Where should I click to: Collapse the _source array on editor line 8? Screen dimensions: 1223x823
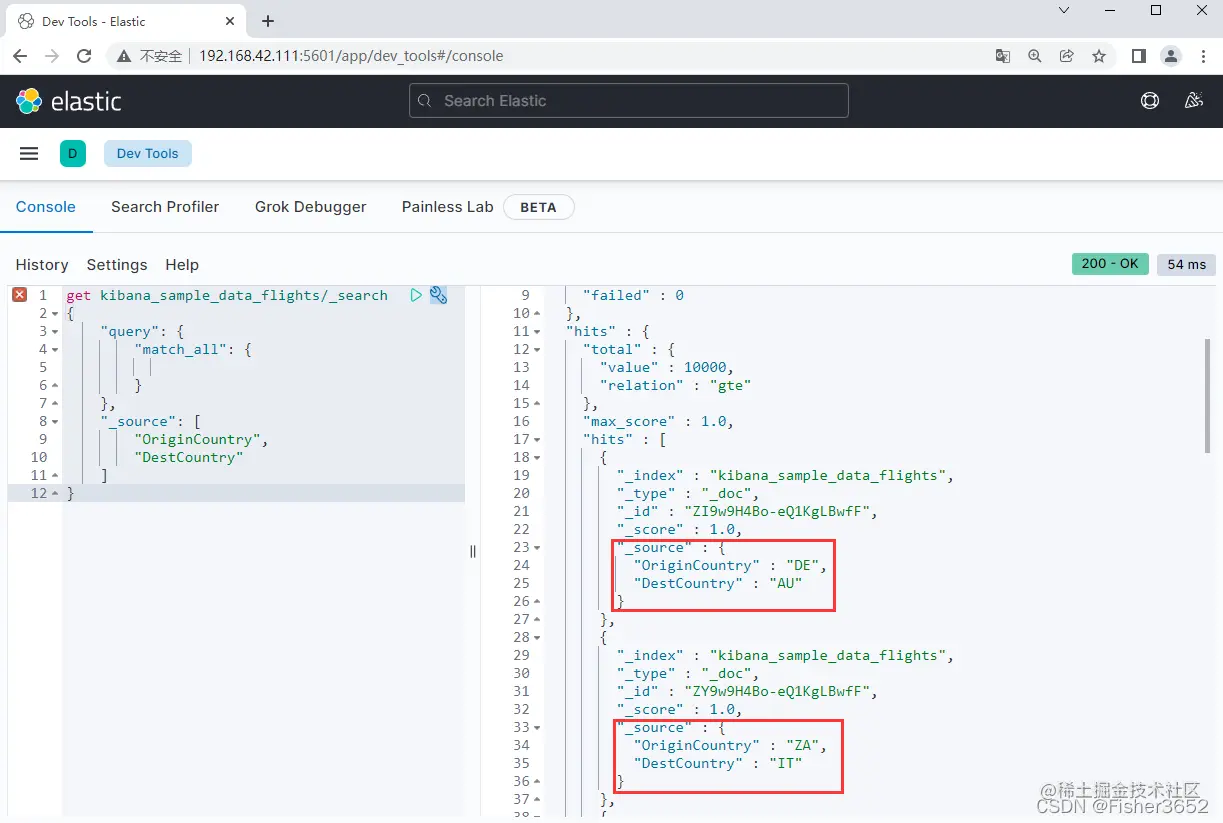55,422
